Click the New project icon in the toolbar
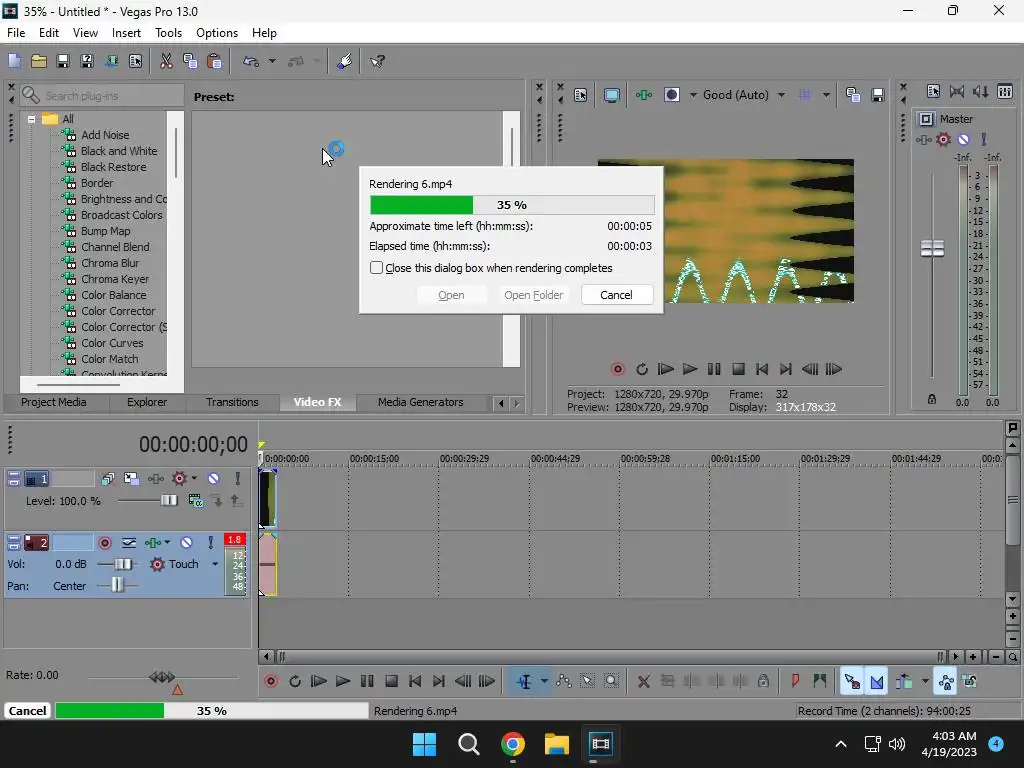Screen dimensions: 1024x768 (14, 61)
